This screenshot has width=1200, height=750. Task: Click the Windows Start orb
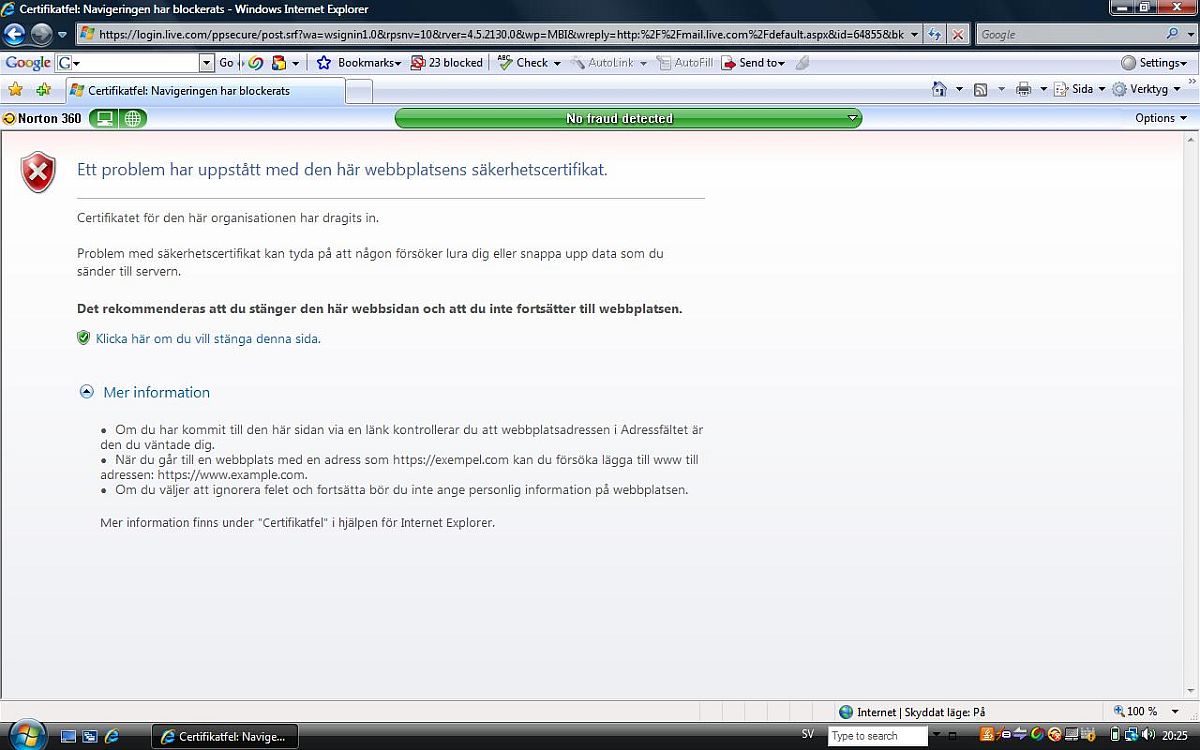(27, 734)
